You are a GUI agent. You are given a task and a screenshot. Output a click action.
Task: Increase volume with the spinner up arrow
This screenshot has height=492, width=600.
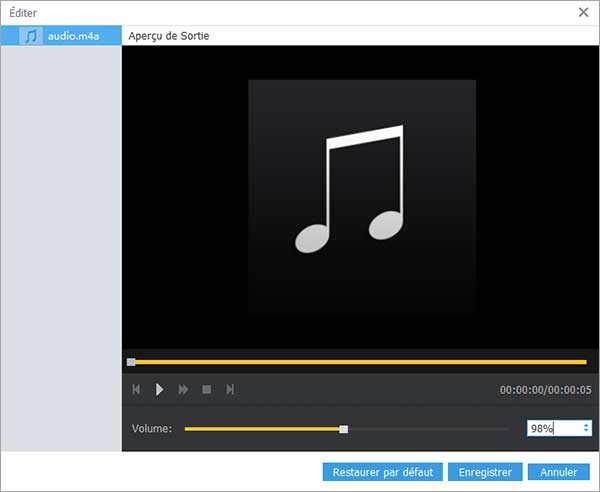pos(586,425)
